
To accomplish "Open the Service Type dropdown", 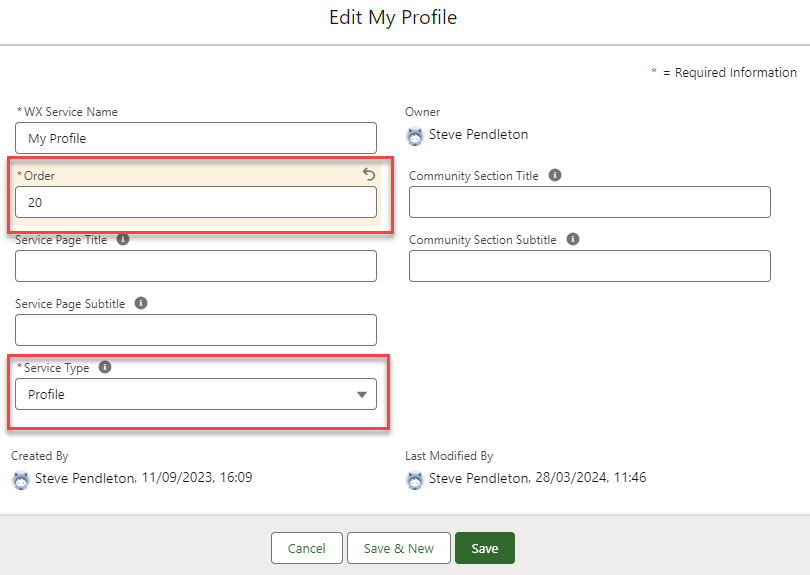I will [196, 394].
